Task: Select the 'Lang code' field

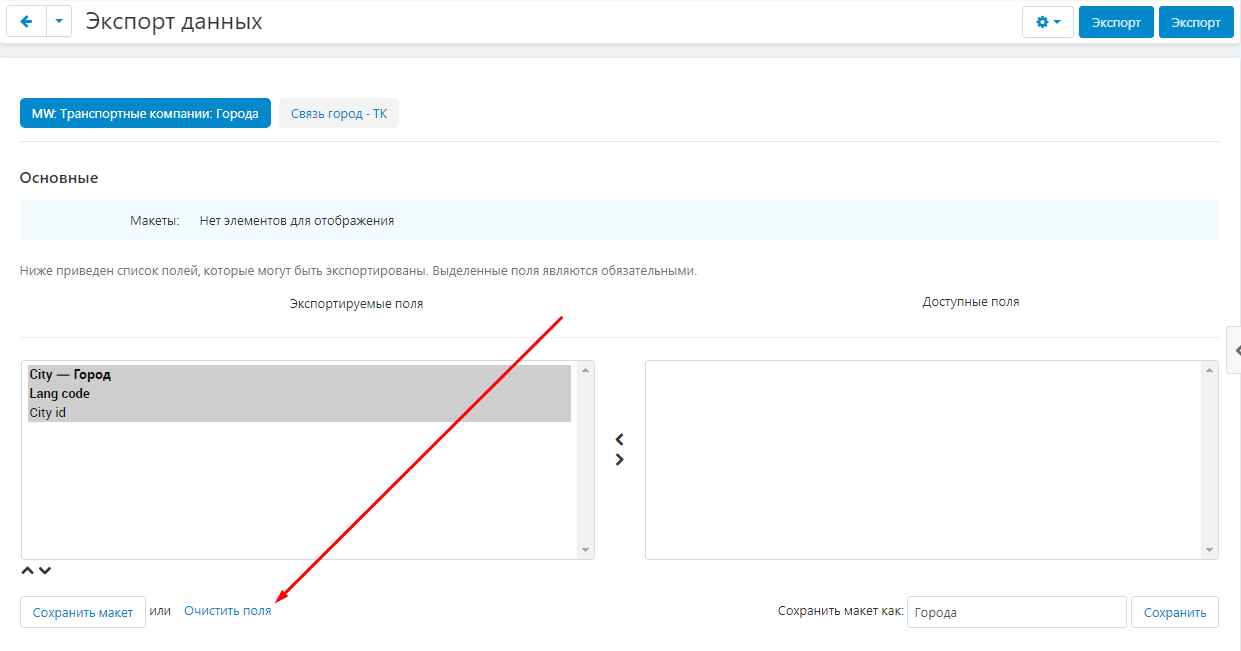Action: click(x=60, y=394)
